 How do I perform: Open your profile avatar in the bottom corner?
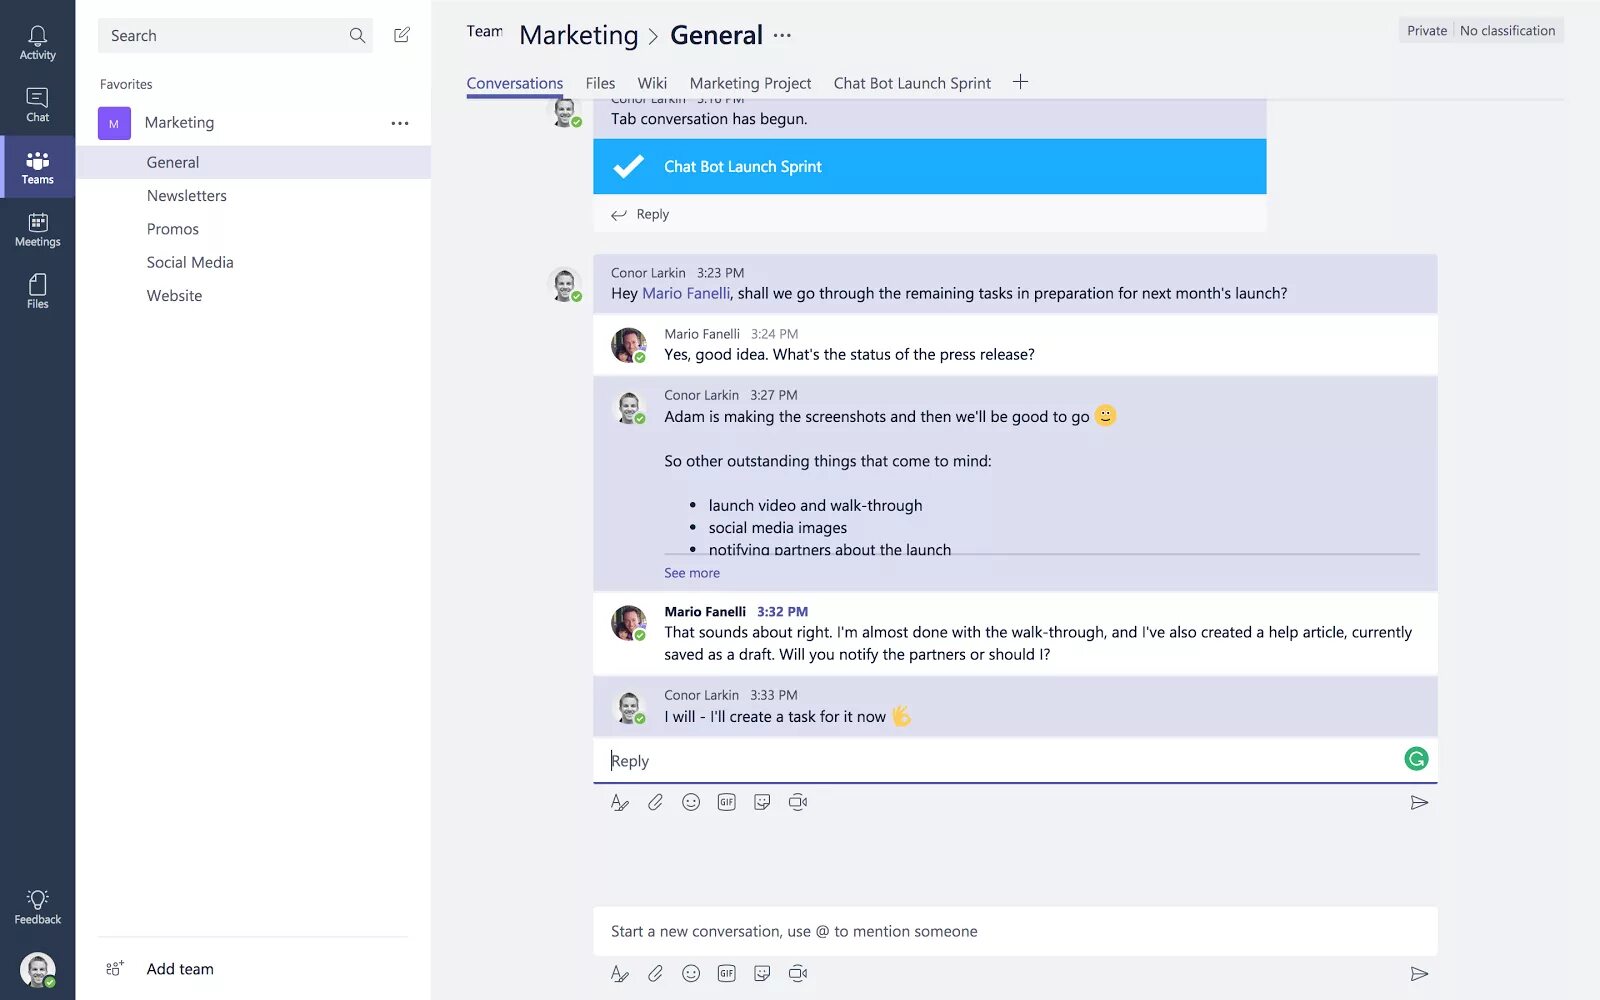pos(37,970)
